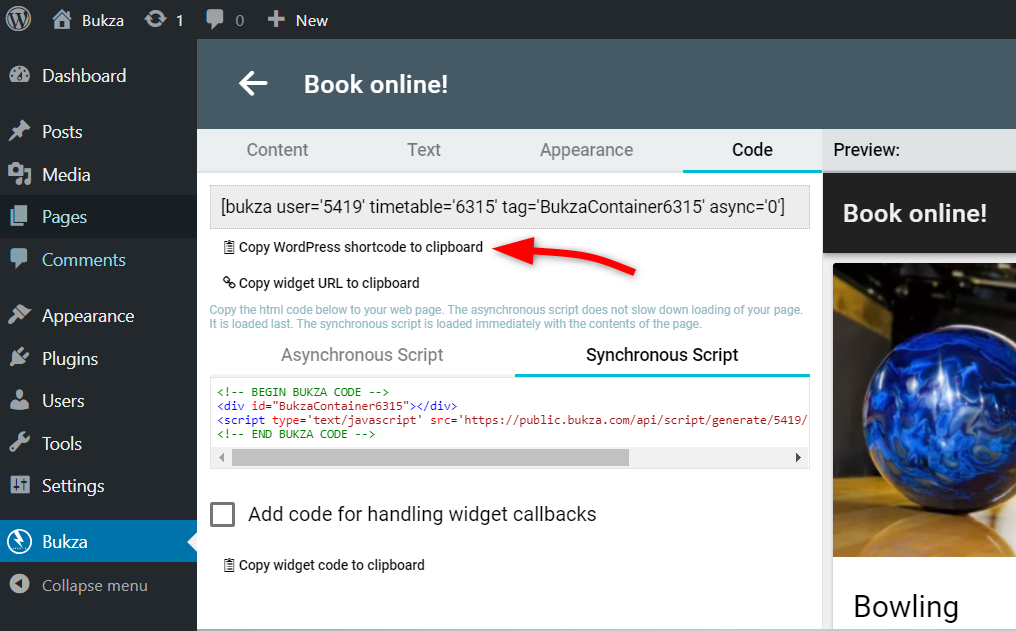Image resolution: width=1016 pixels, height=631 pixels.
Task: Open the WordPress logo menu
Action: 18,19
